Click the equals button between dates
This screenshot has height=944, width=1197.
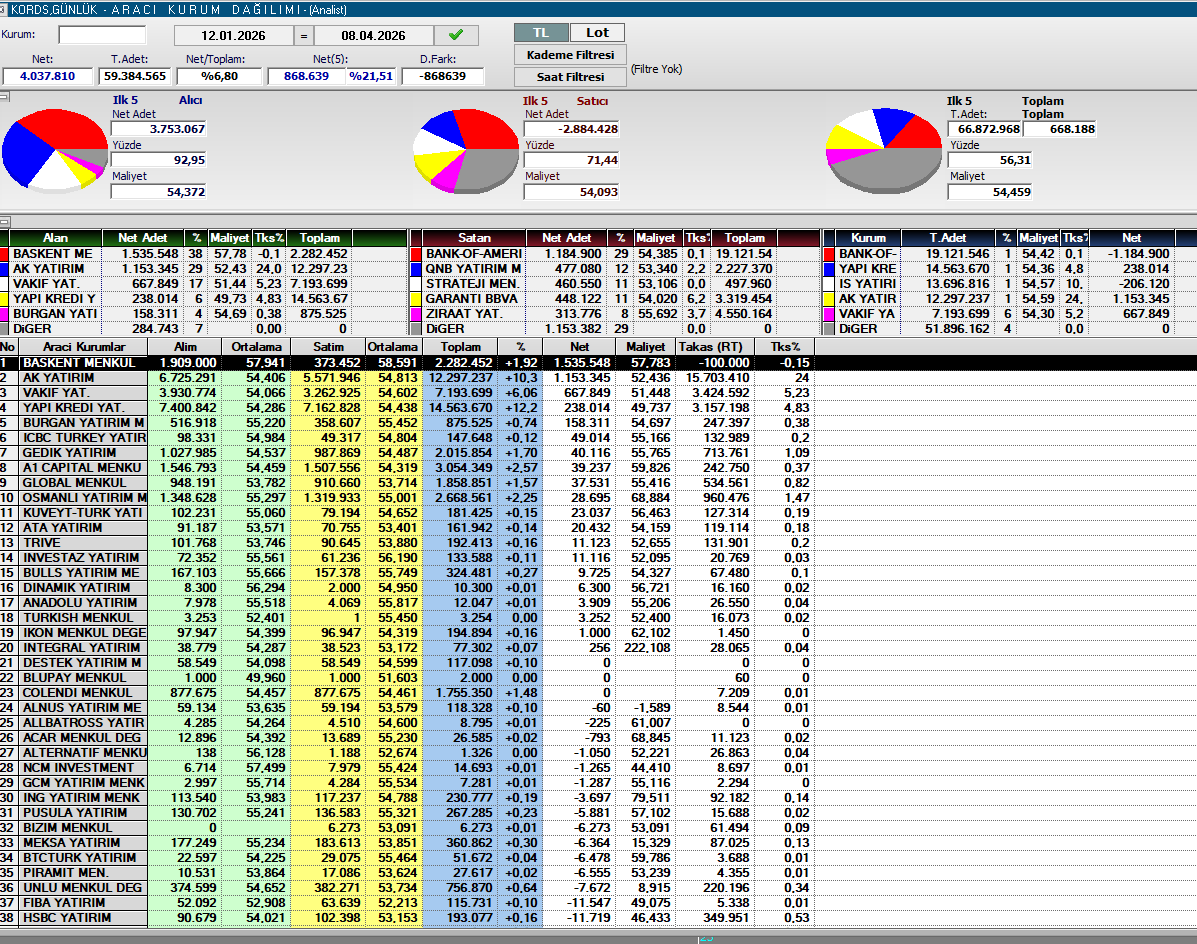pyautogui.click(x=303, y=36)
